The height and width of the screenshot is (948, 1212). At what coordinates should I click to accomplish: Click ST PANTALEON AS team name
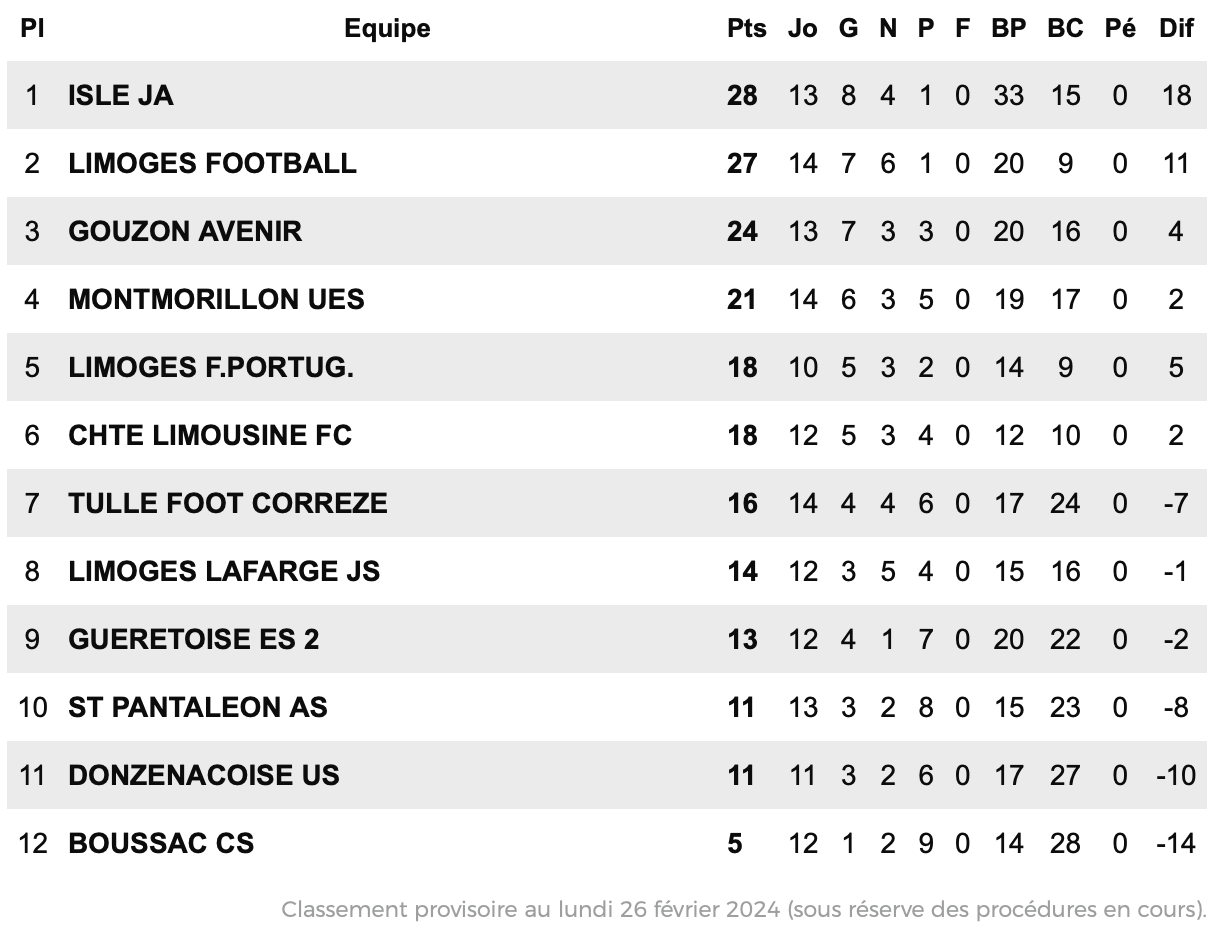[198, 707]
